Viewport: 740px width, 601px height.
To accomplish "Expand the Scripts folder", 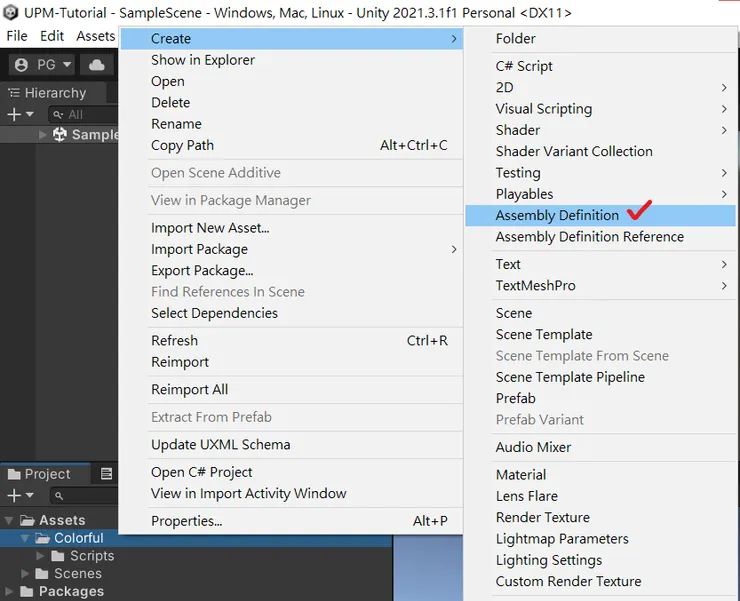I will 40,556.
